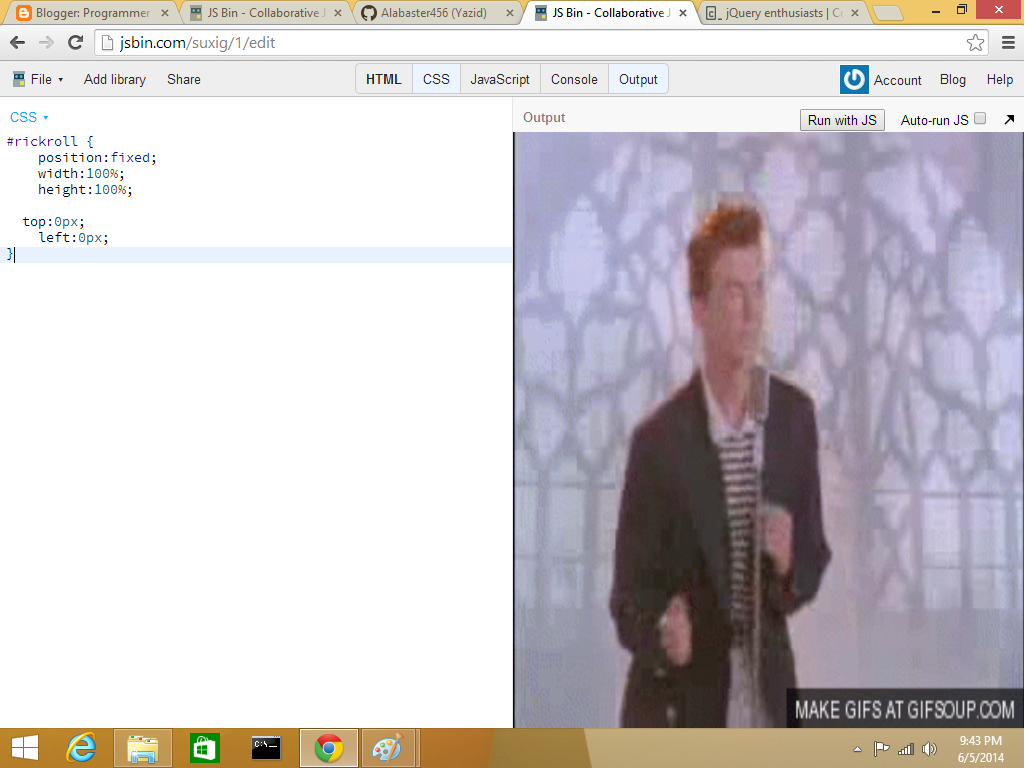The image size is (1026, 768).
Task: Open the Command Prompt taskbar icon
Action: click(x=266, y=748)
